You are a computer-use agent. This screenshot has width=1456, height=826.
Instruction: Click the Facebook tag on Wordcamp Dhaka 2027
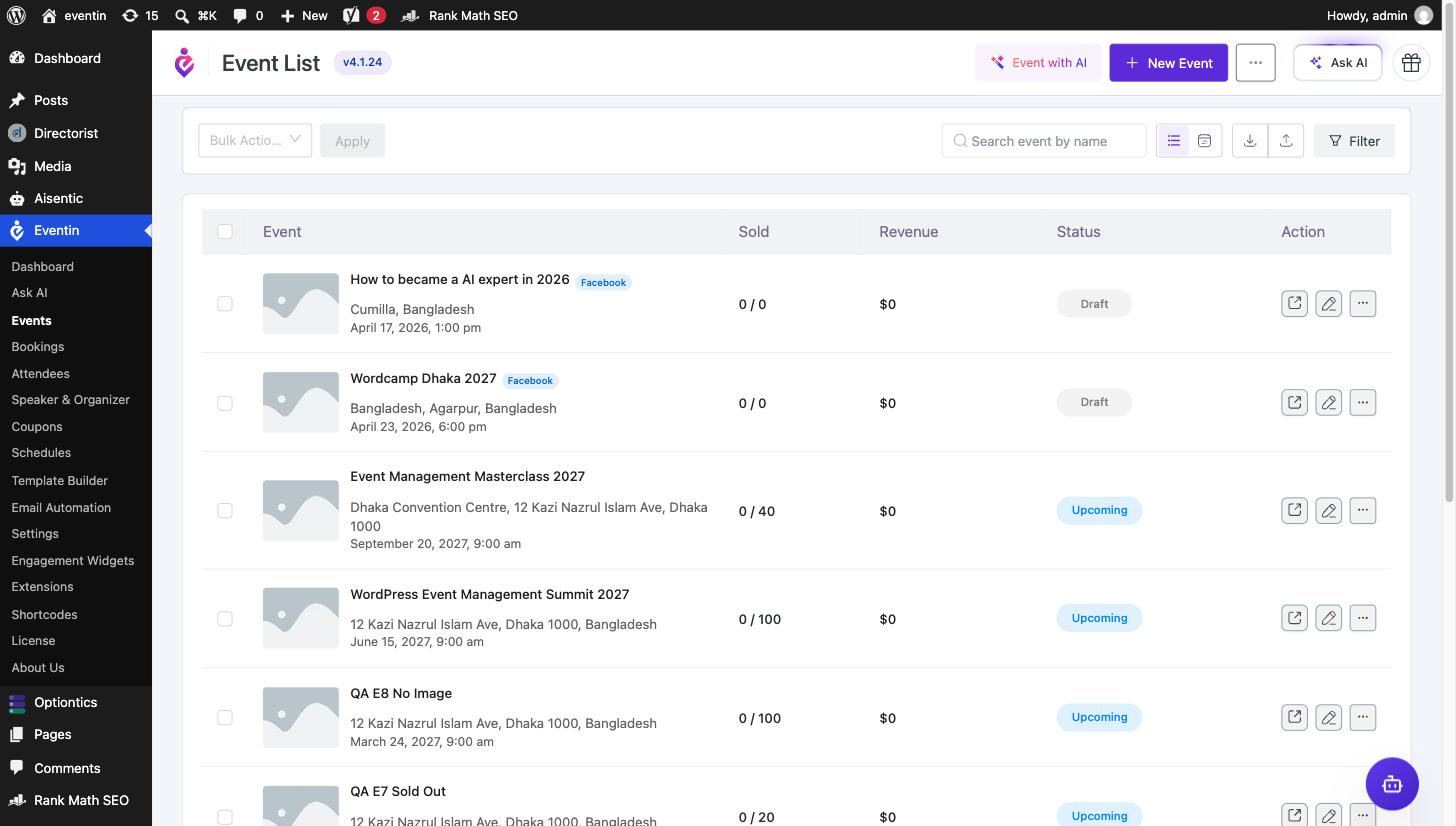pos(530,381)
